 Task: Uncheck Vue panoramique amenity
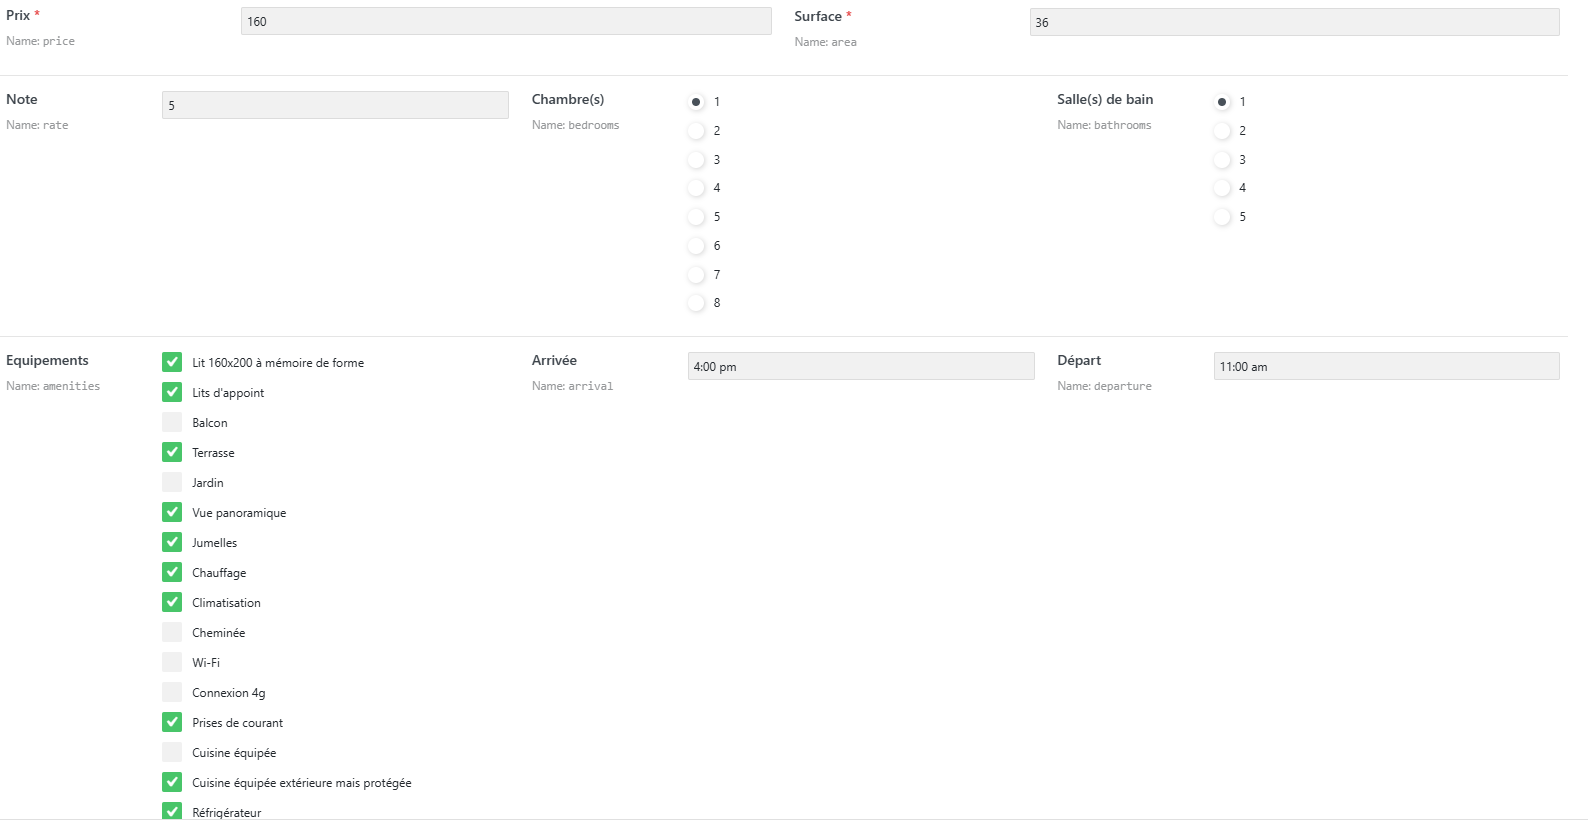(172, 512)
